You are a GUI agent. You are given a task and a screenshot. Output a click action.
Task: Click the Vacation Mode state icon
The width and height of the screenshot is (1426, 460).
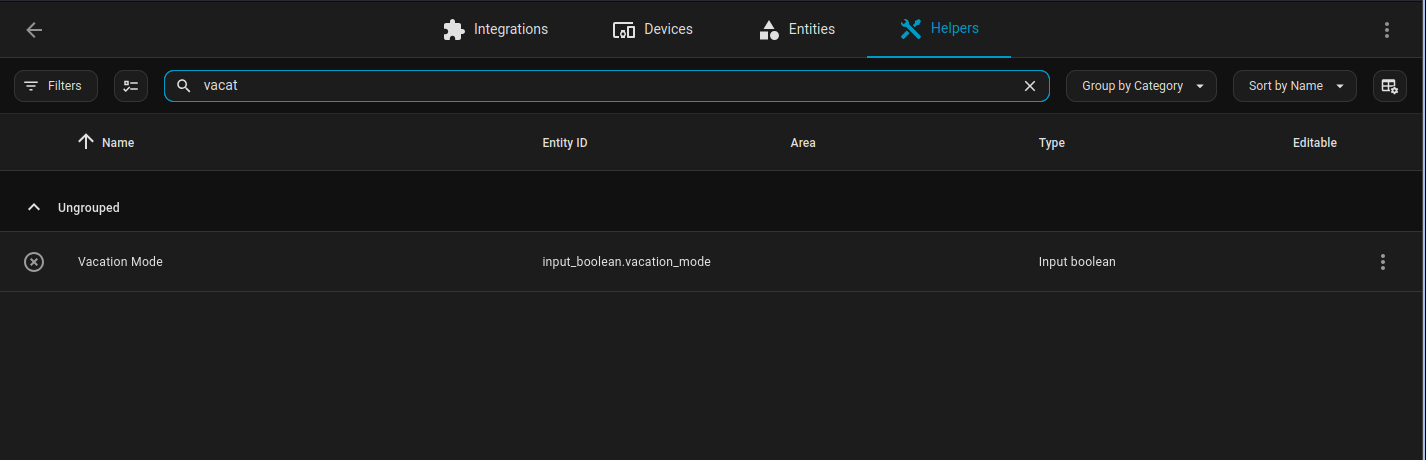34,262
